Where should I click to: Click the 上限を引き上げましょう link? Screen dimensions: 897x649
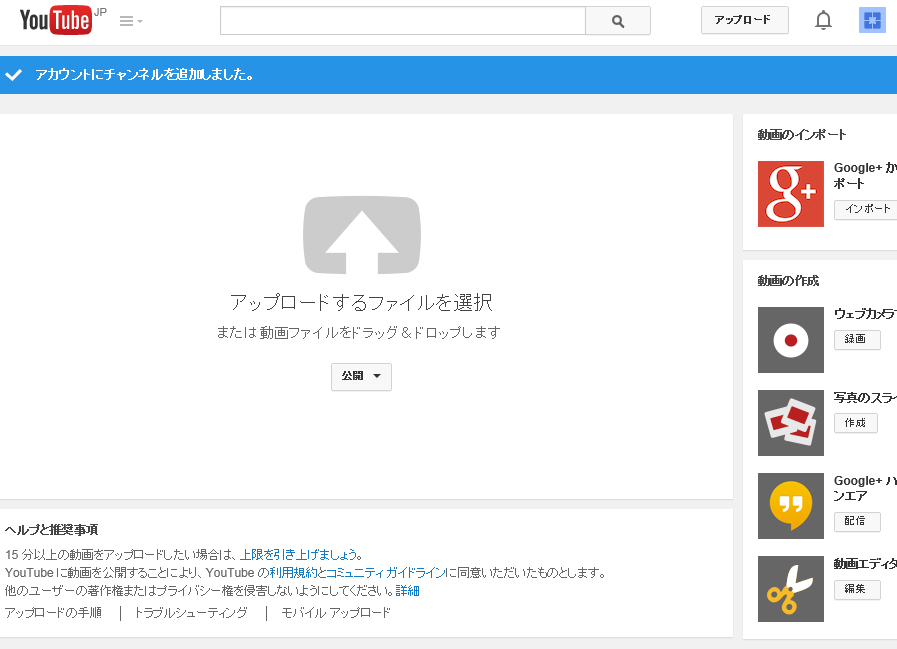(297, 554)
